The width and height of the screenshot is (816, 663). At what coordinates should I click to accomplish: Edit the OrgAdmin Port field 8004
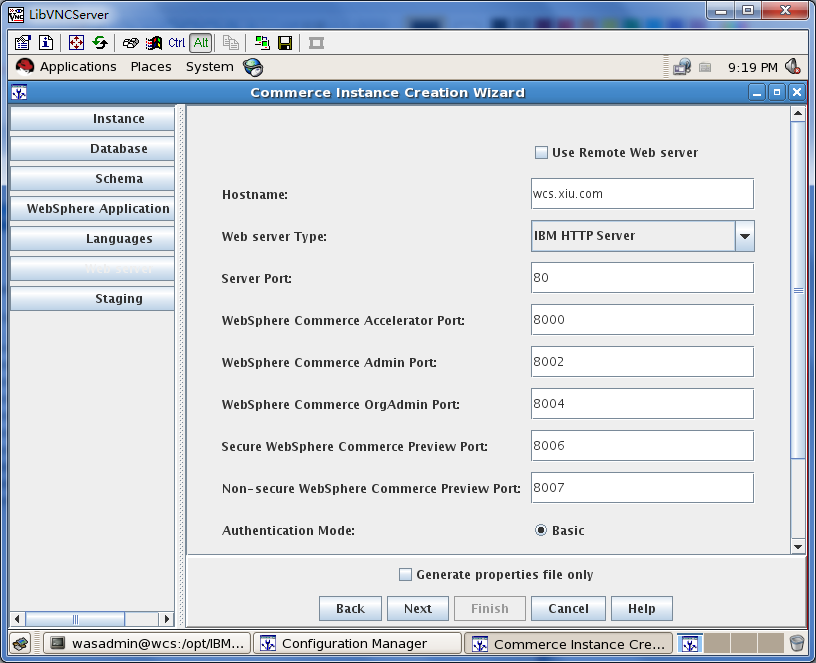click(x=642, y=403)
